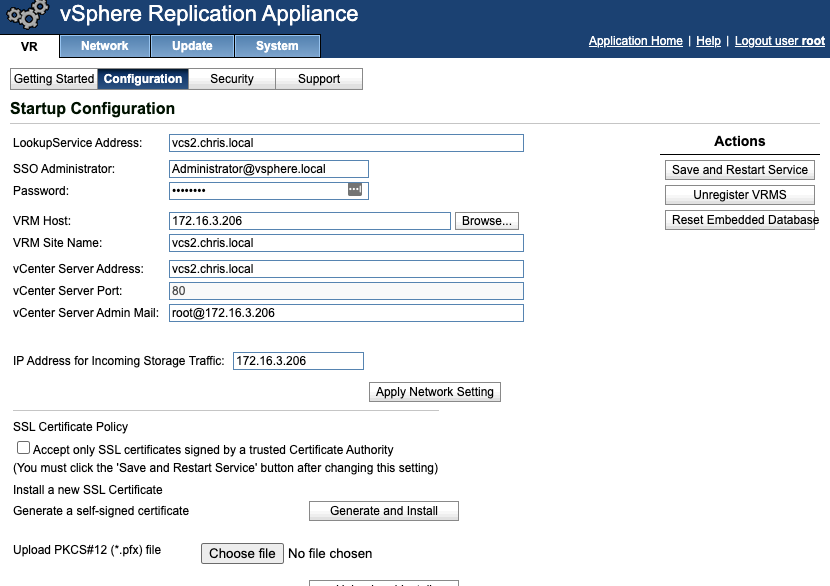830x586 pixels.
Task: Select the Configuration sub-tab
Action: click(143, 79)
